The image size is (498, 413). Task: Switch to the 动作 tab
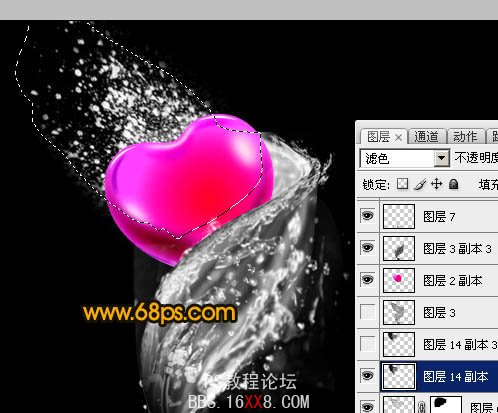pyautogui.click(x=465, y=137)
